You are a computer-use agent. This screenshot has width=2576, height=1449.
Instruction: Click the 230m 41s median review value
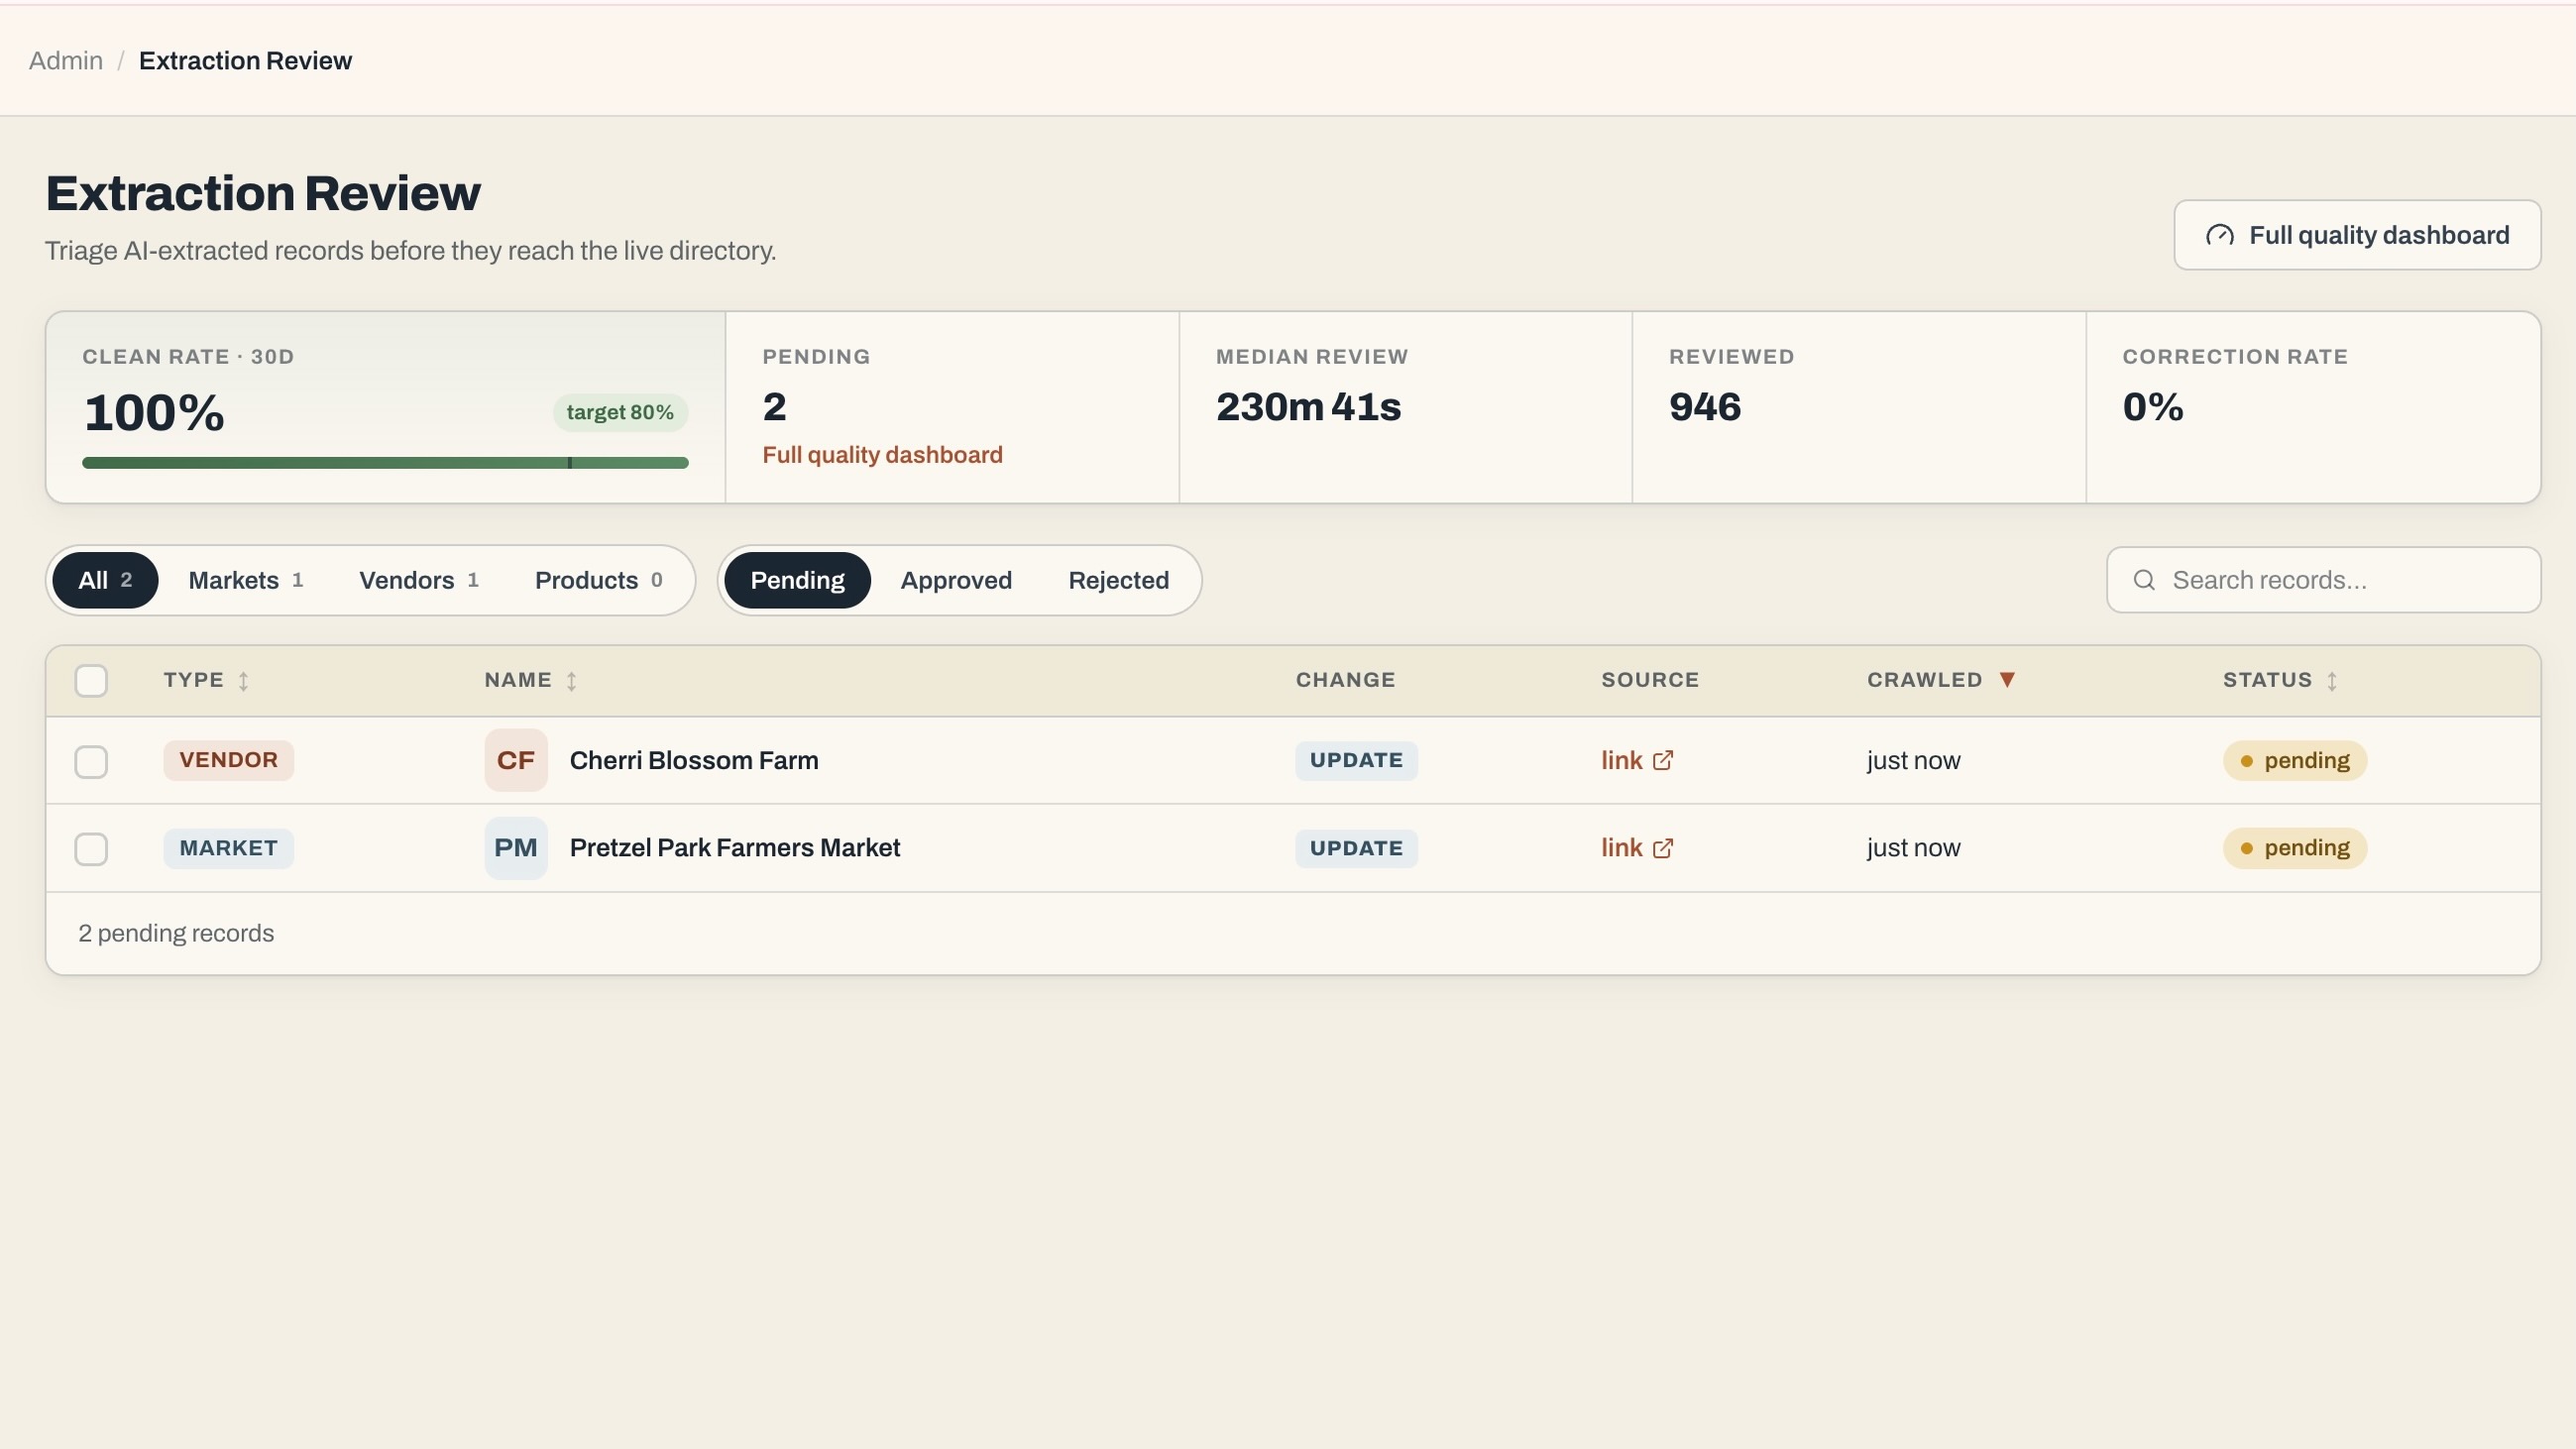click(x=1308, y=407)
